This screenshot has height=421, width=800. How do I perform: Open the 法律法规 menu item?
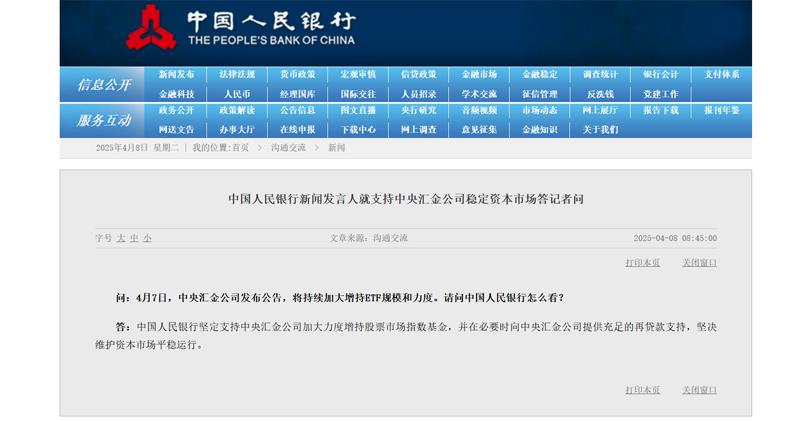(237, 75)
